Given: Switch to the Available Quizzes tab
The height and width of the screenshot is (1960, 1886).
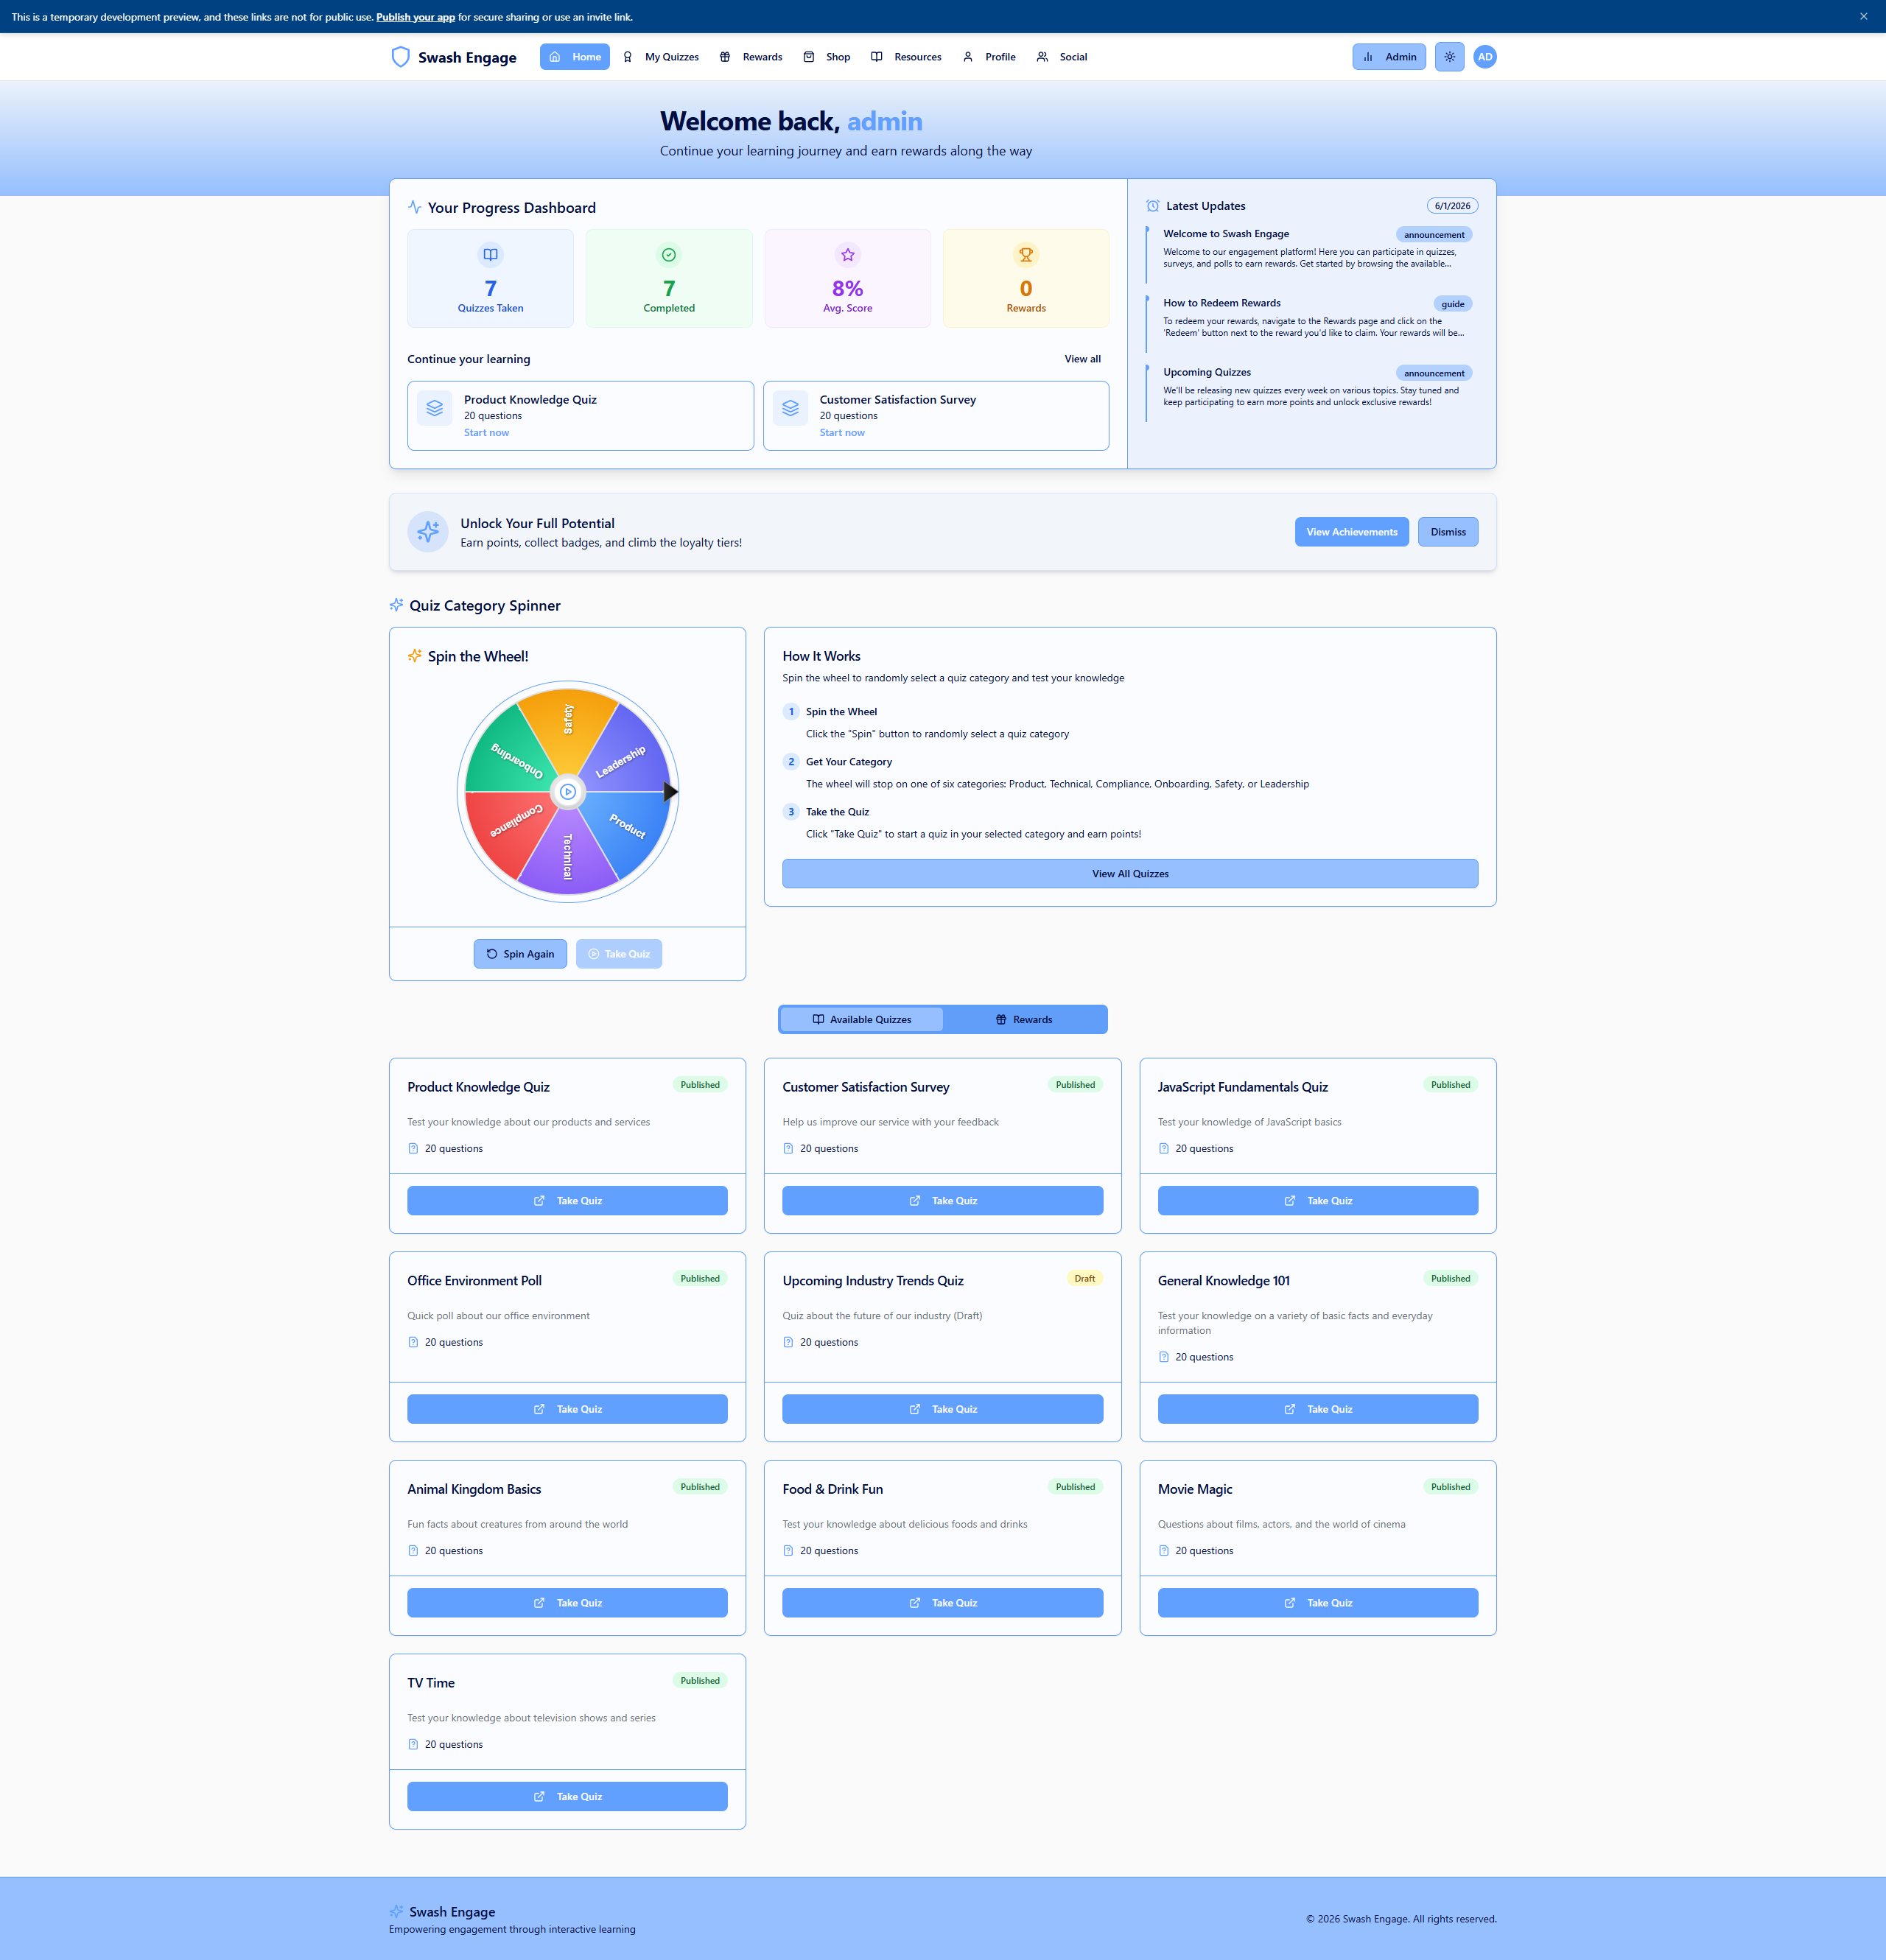Looking at the screenshot, I should (x=861, y=1020).
